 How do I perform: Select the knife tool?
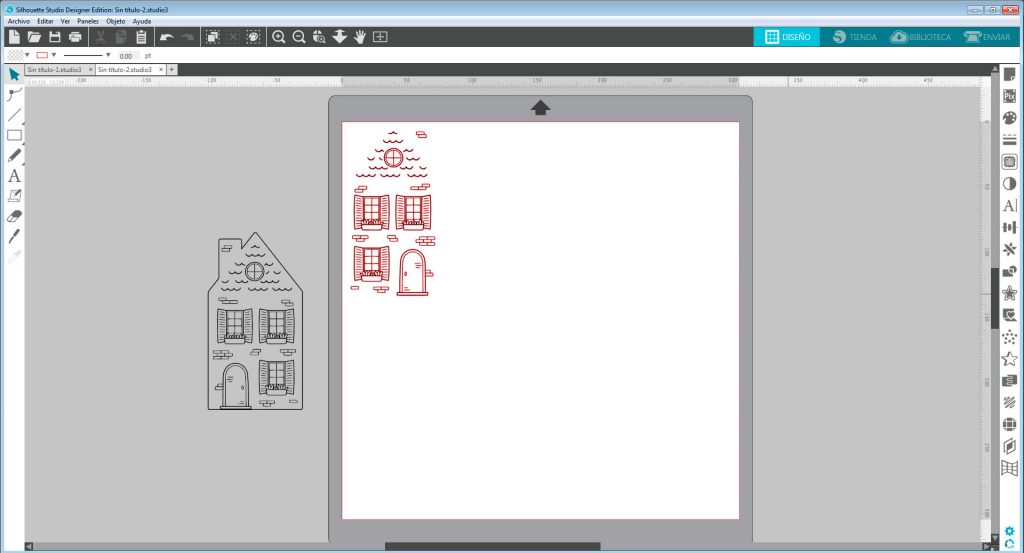point(14,236)
